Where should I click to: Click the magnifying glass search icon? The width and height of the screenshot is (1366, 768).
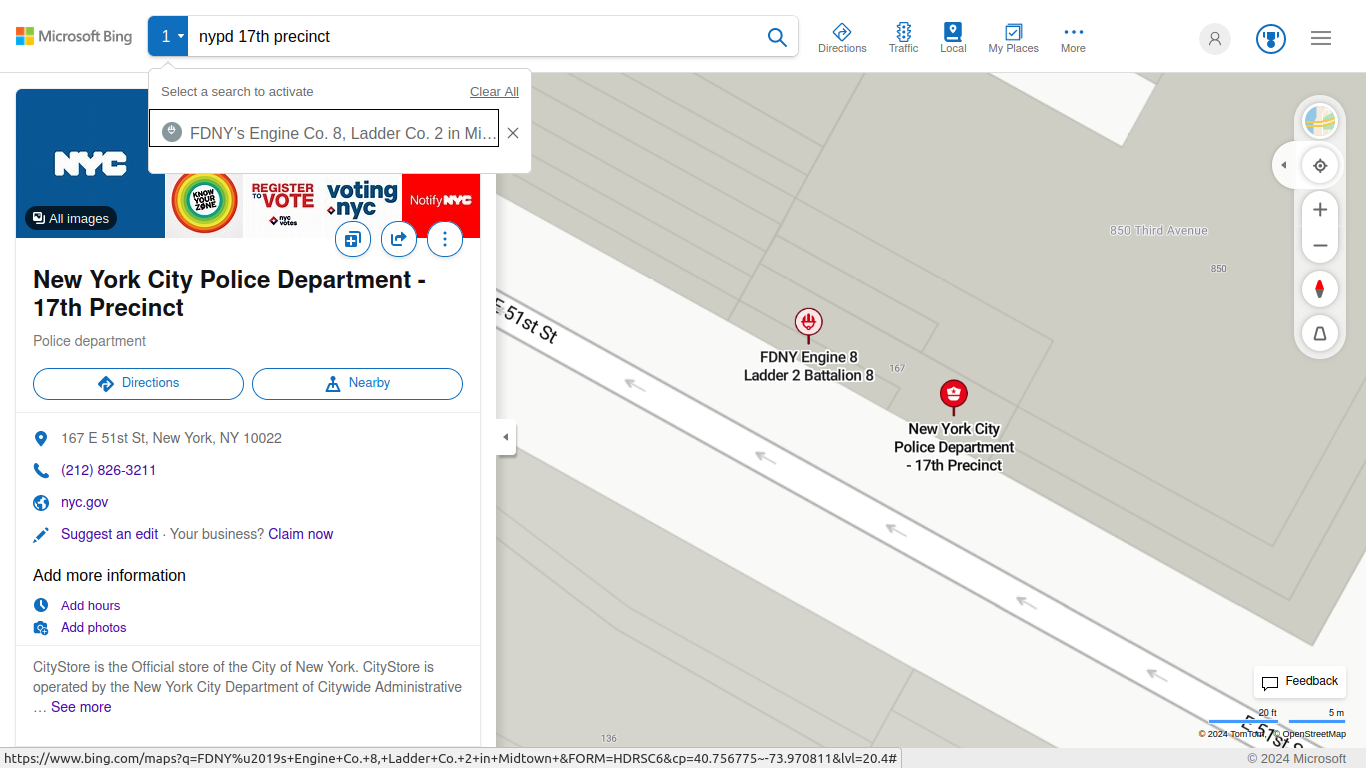click(777, 37)
